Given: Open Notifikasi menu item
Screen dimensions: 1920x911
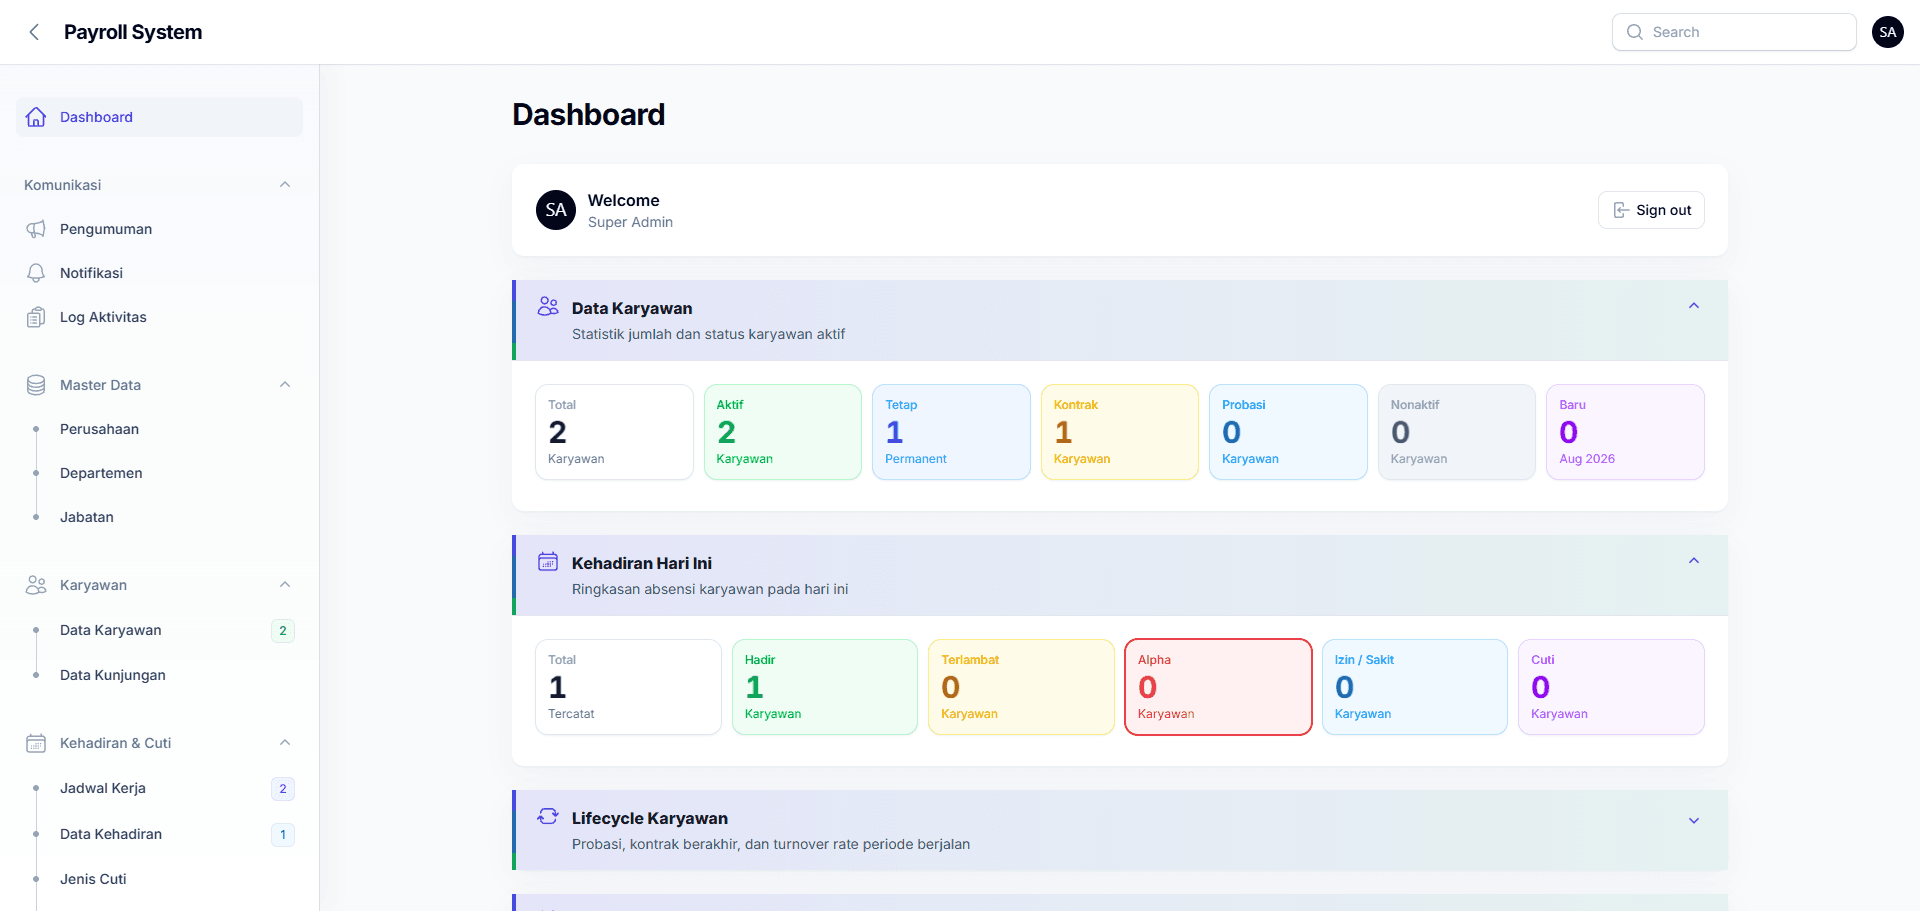Looking at the screenshot, I should pyautogui.click(x=159, y=273).
